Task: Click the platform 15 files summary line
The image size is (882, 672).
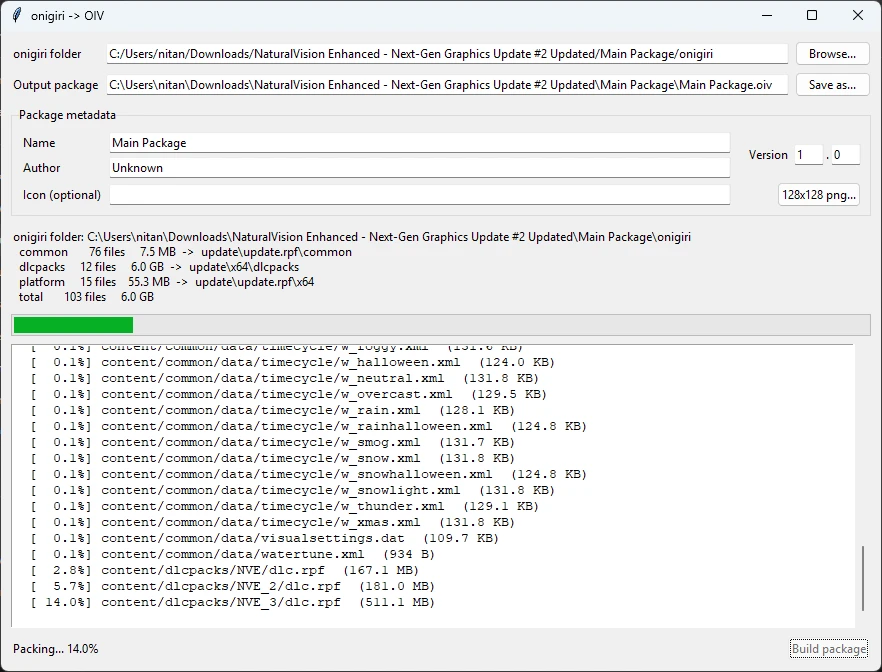Action: click(x=166, y=282)
